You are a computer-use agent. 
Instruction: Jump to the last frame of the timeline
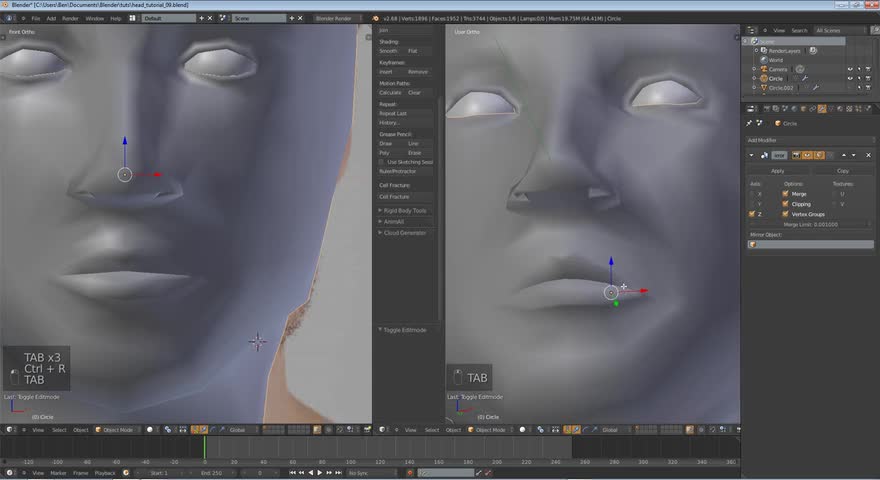tap(338, 473)
